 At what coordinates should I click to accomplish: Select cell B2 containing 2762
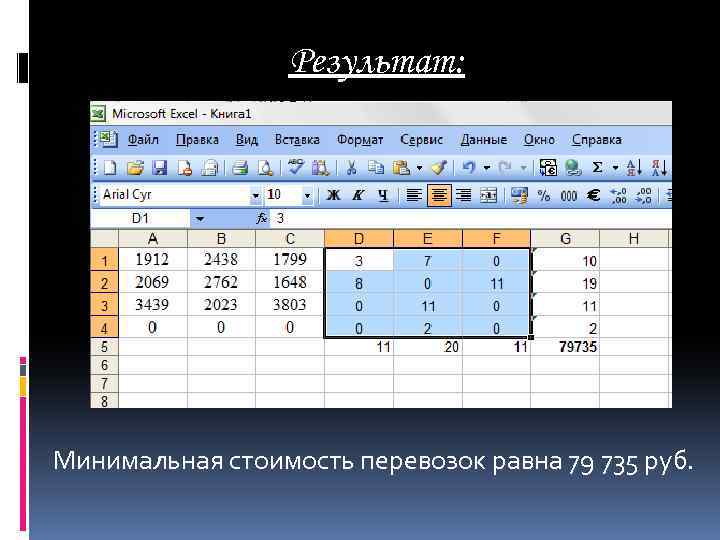click(x=221, y=282)
